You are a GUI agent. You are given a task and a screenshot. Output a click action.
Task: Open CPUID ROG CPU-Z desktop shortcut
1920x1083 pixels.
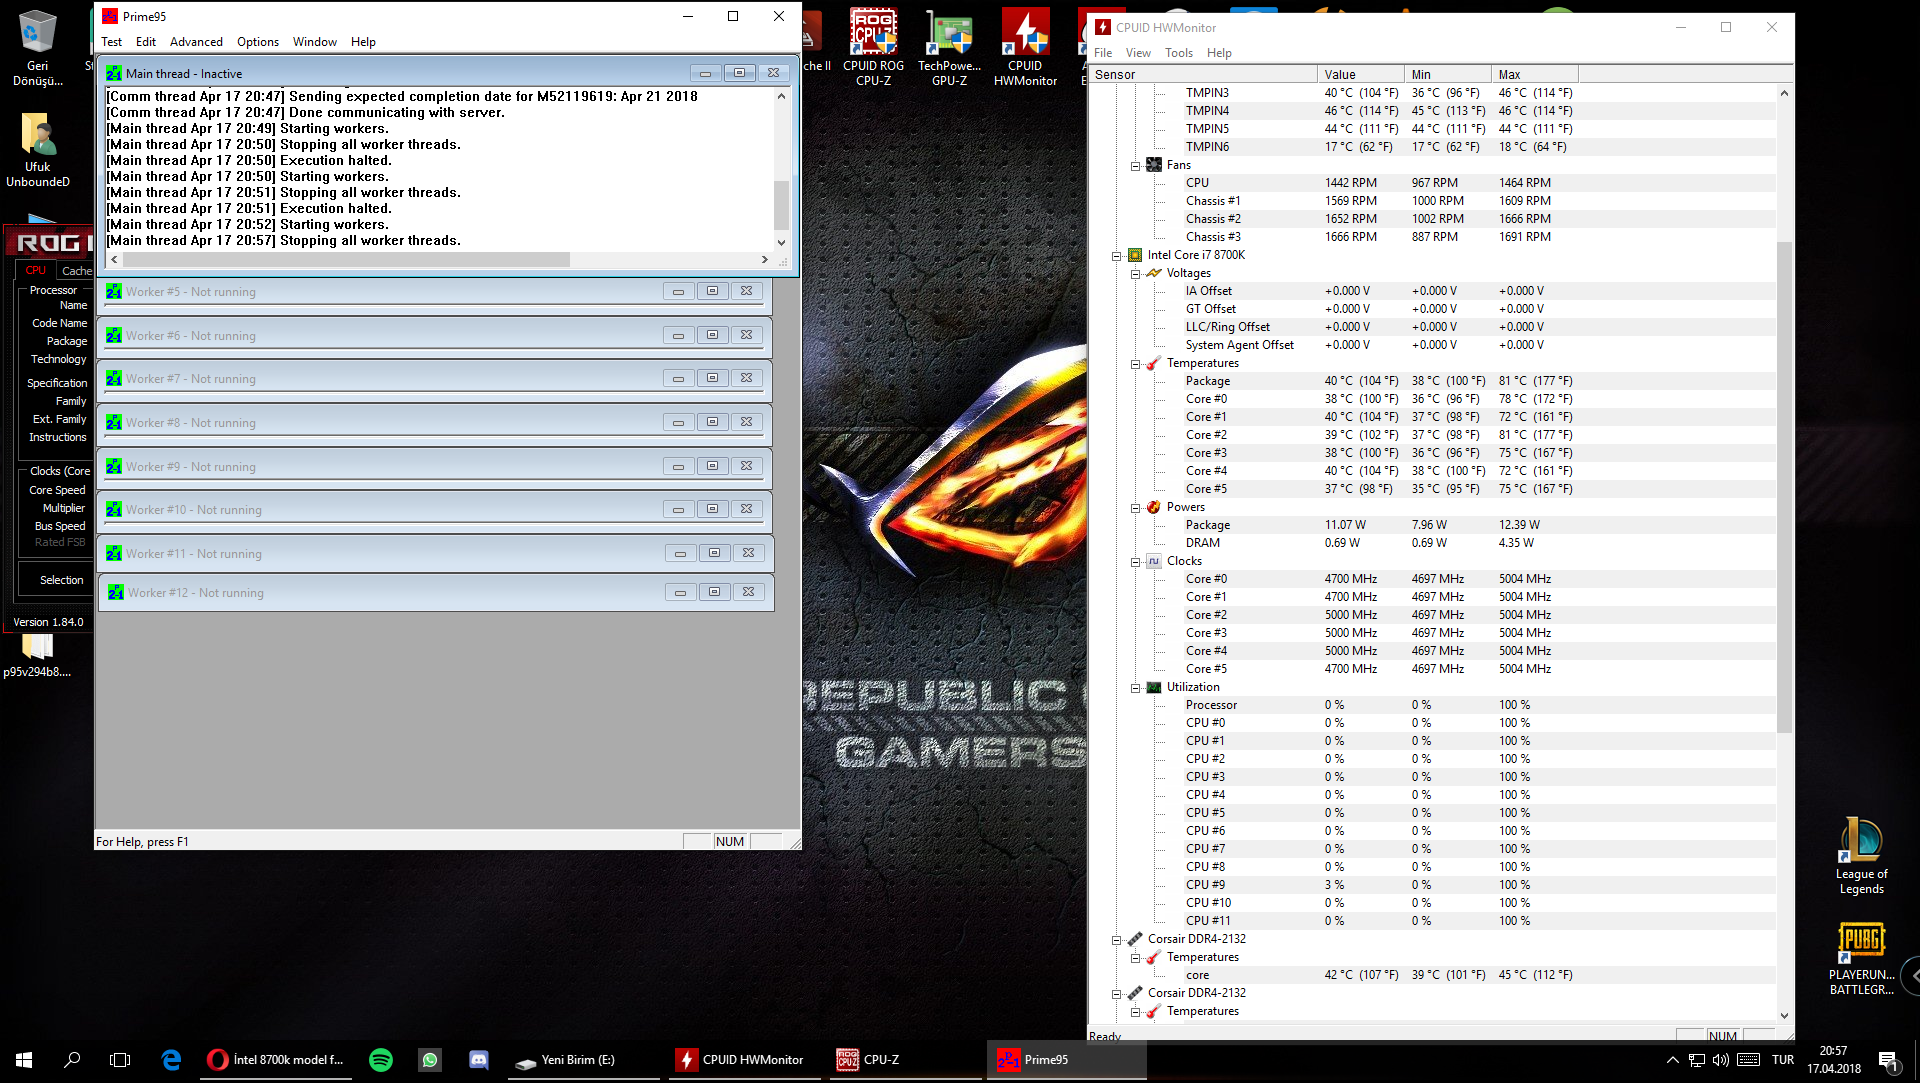click(x=873, y=48)
